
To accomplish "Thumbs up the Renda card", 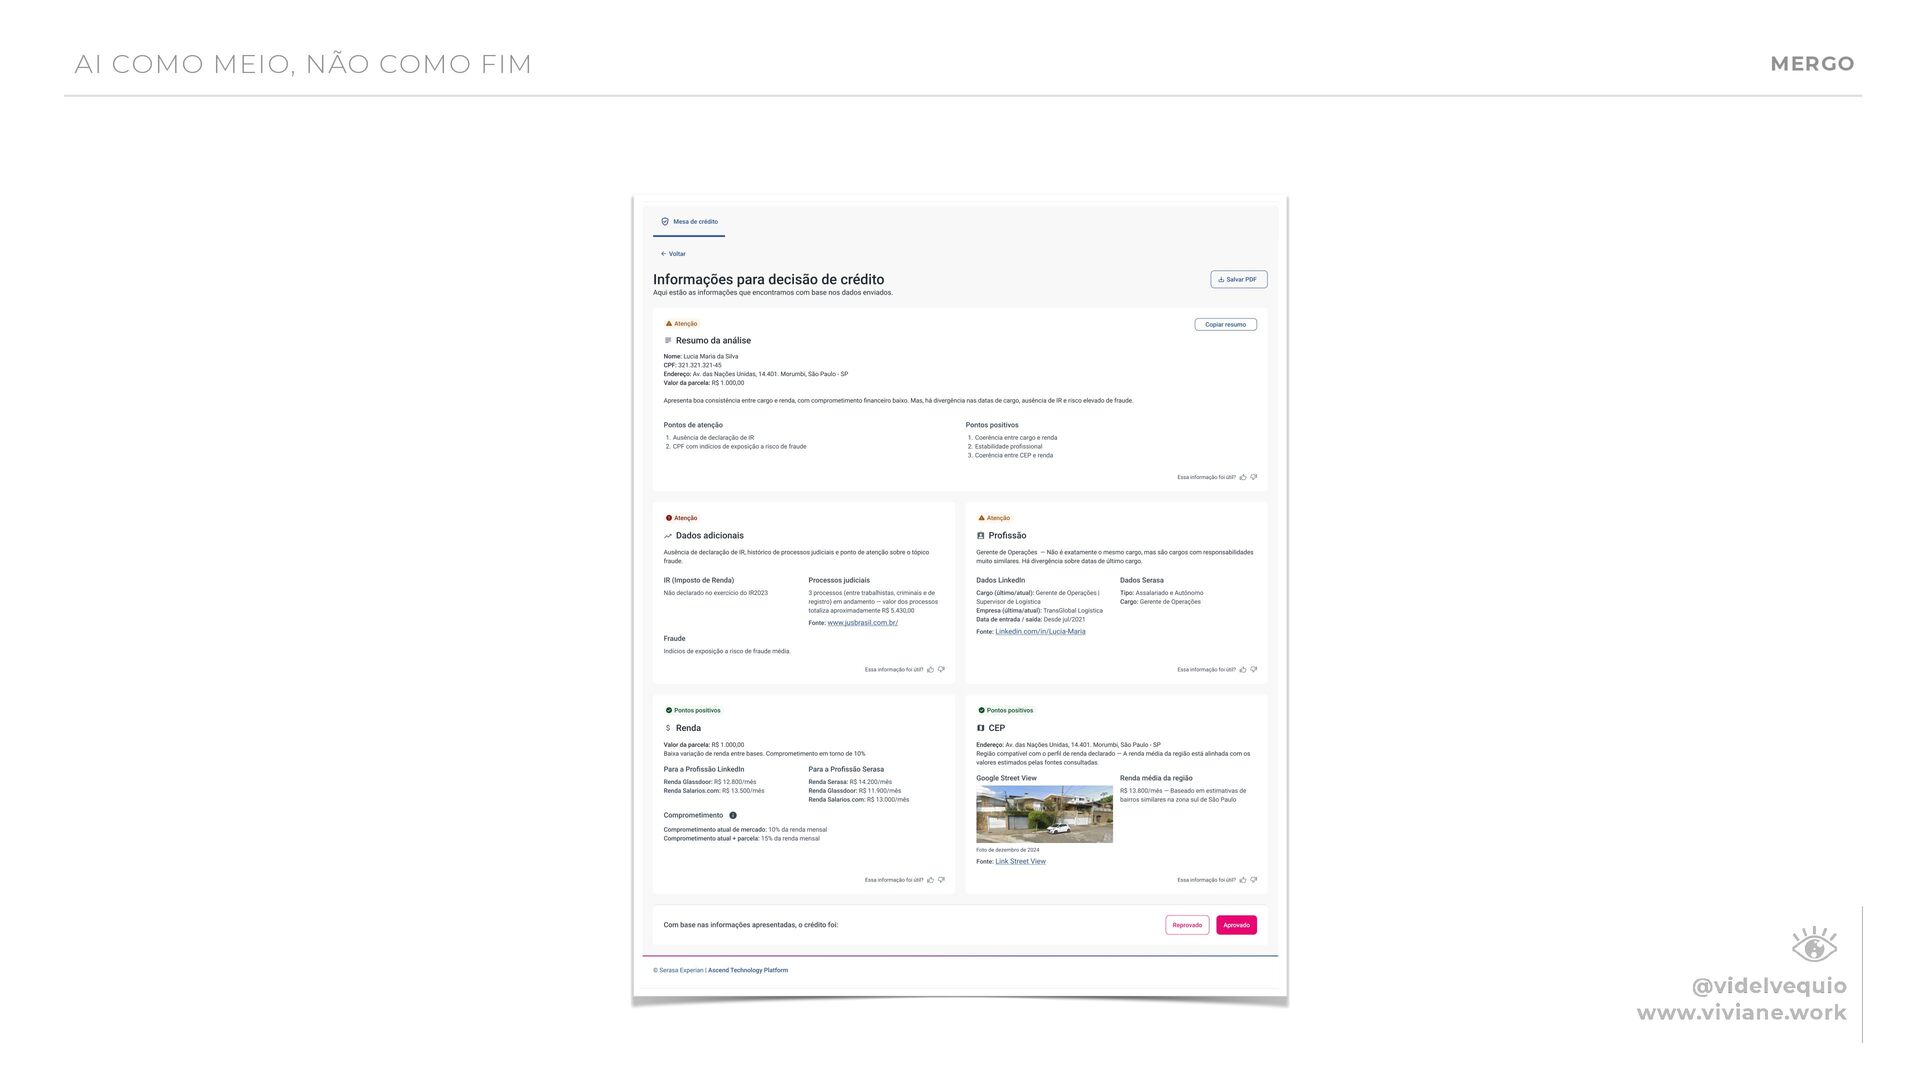I will [931, 880].
